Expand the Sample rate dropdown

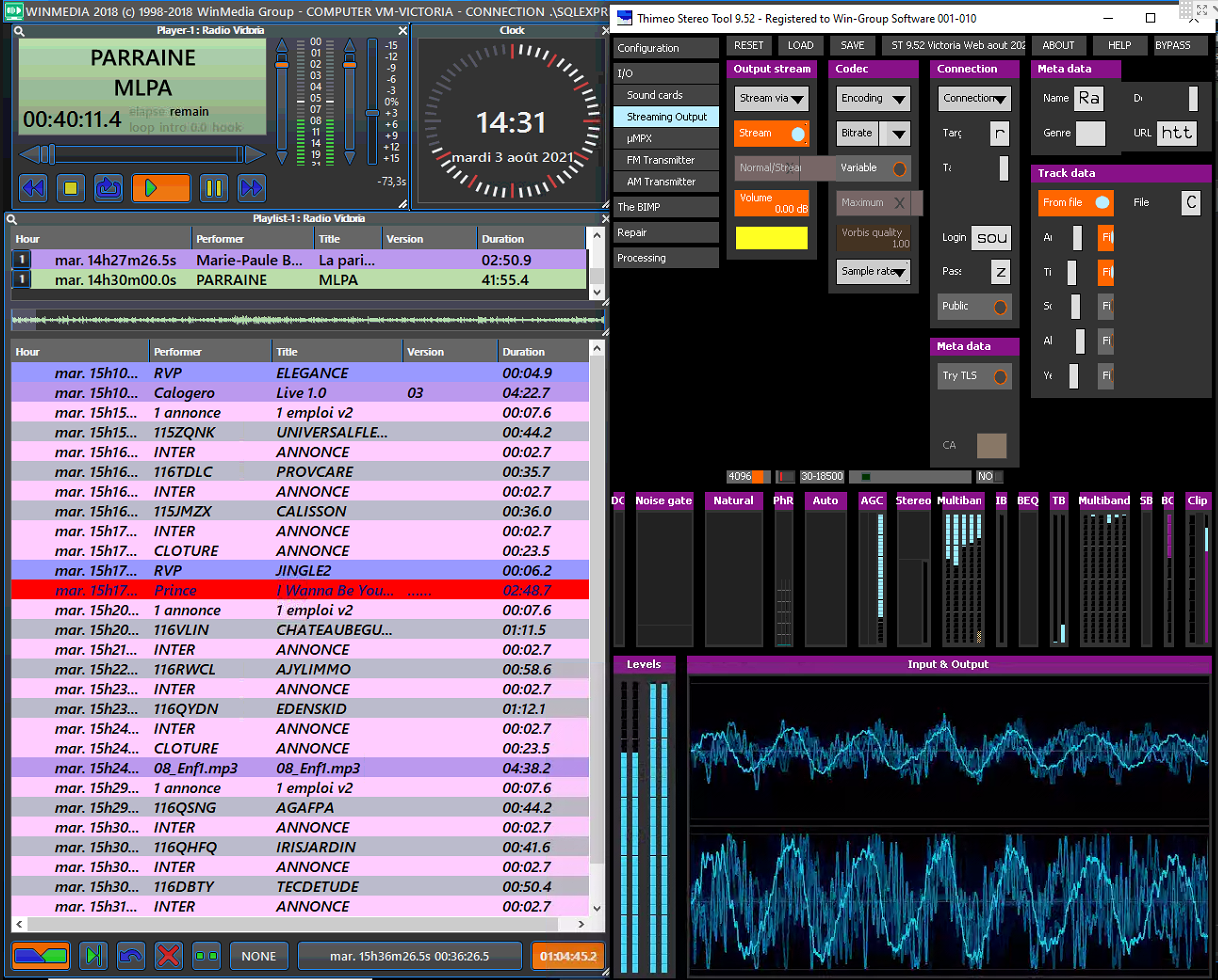click(x=873, y=271)
